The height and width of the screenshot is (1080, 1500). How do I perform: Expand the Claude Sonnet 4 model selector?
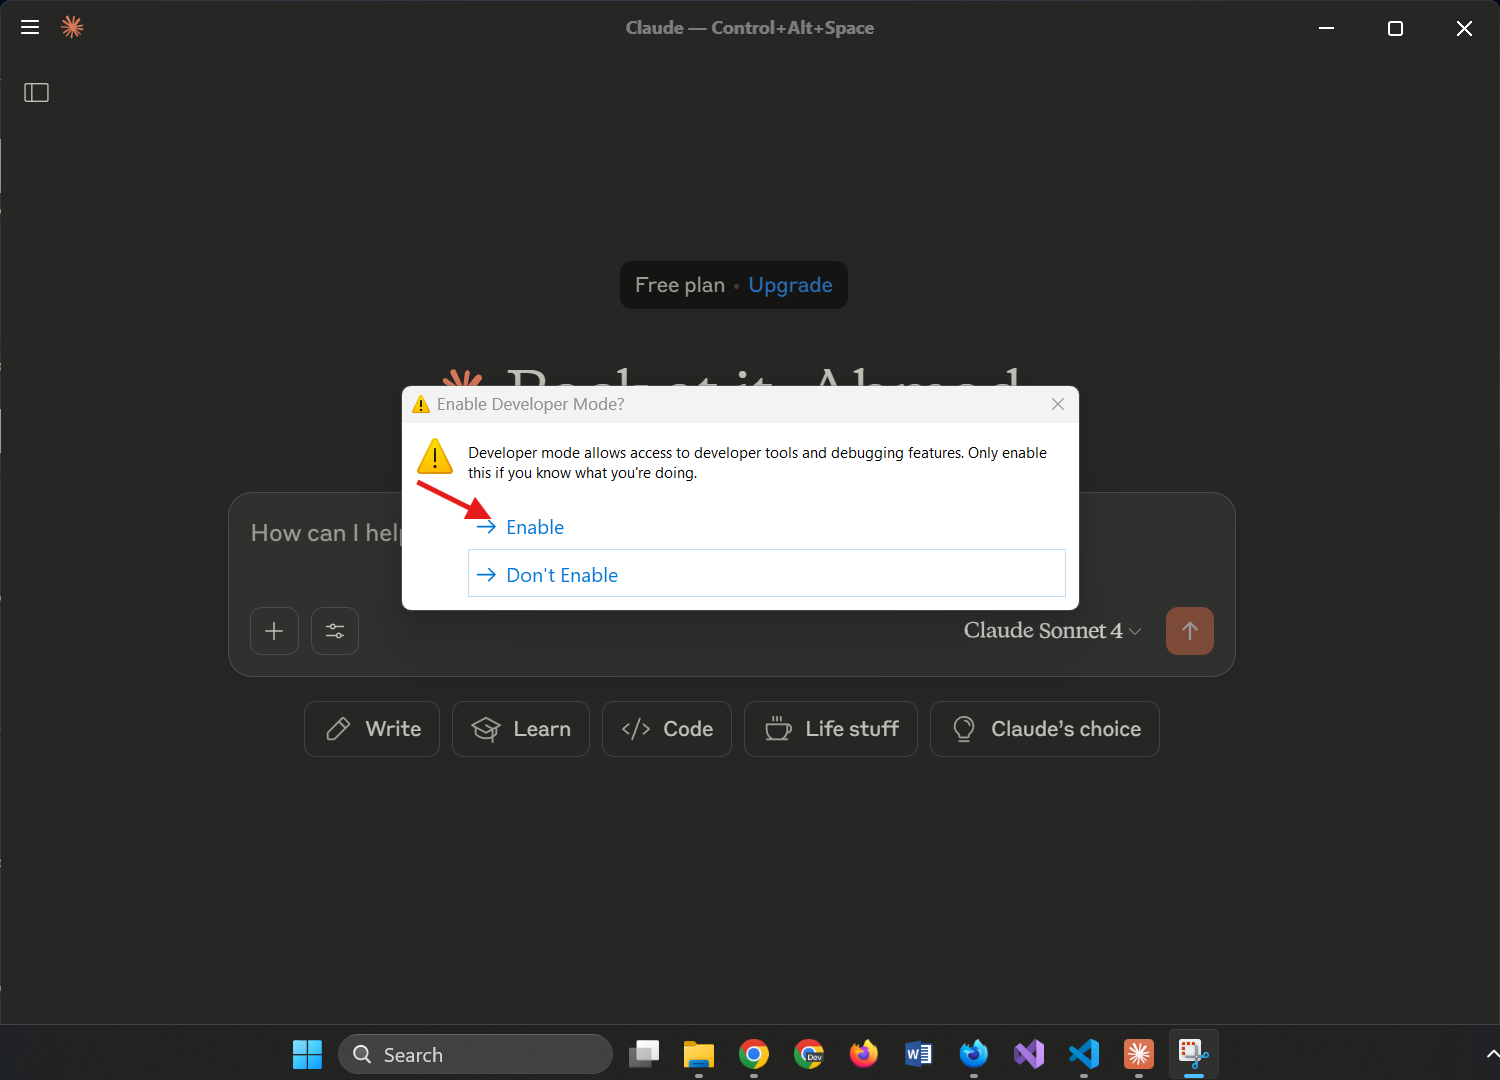(x=1052, y=631)
